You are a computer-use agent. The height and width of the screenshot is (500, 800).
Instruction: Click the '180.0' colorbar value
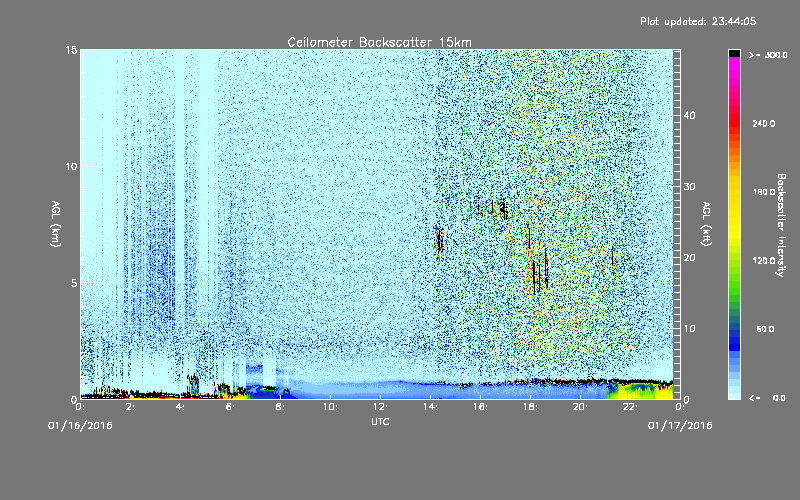click(x=764, y=192)
